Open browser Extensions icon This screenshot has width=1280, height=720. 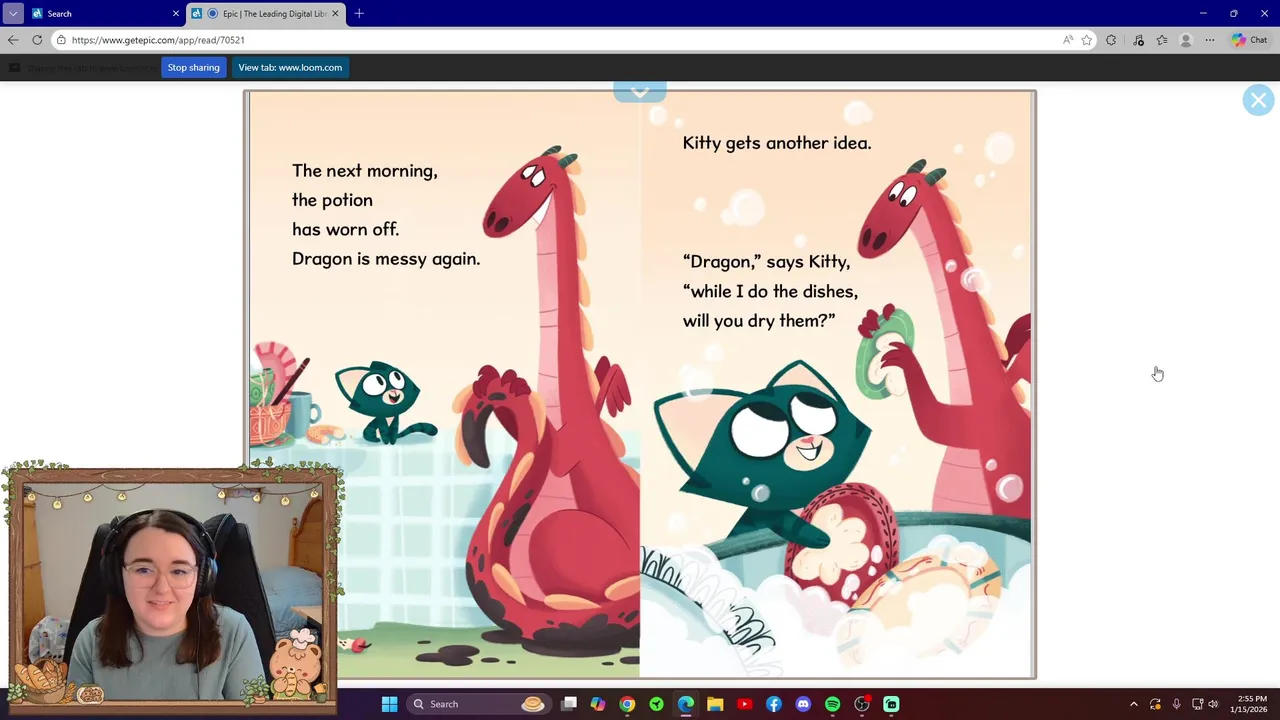click(1111, 40)
